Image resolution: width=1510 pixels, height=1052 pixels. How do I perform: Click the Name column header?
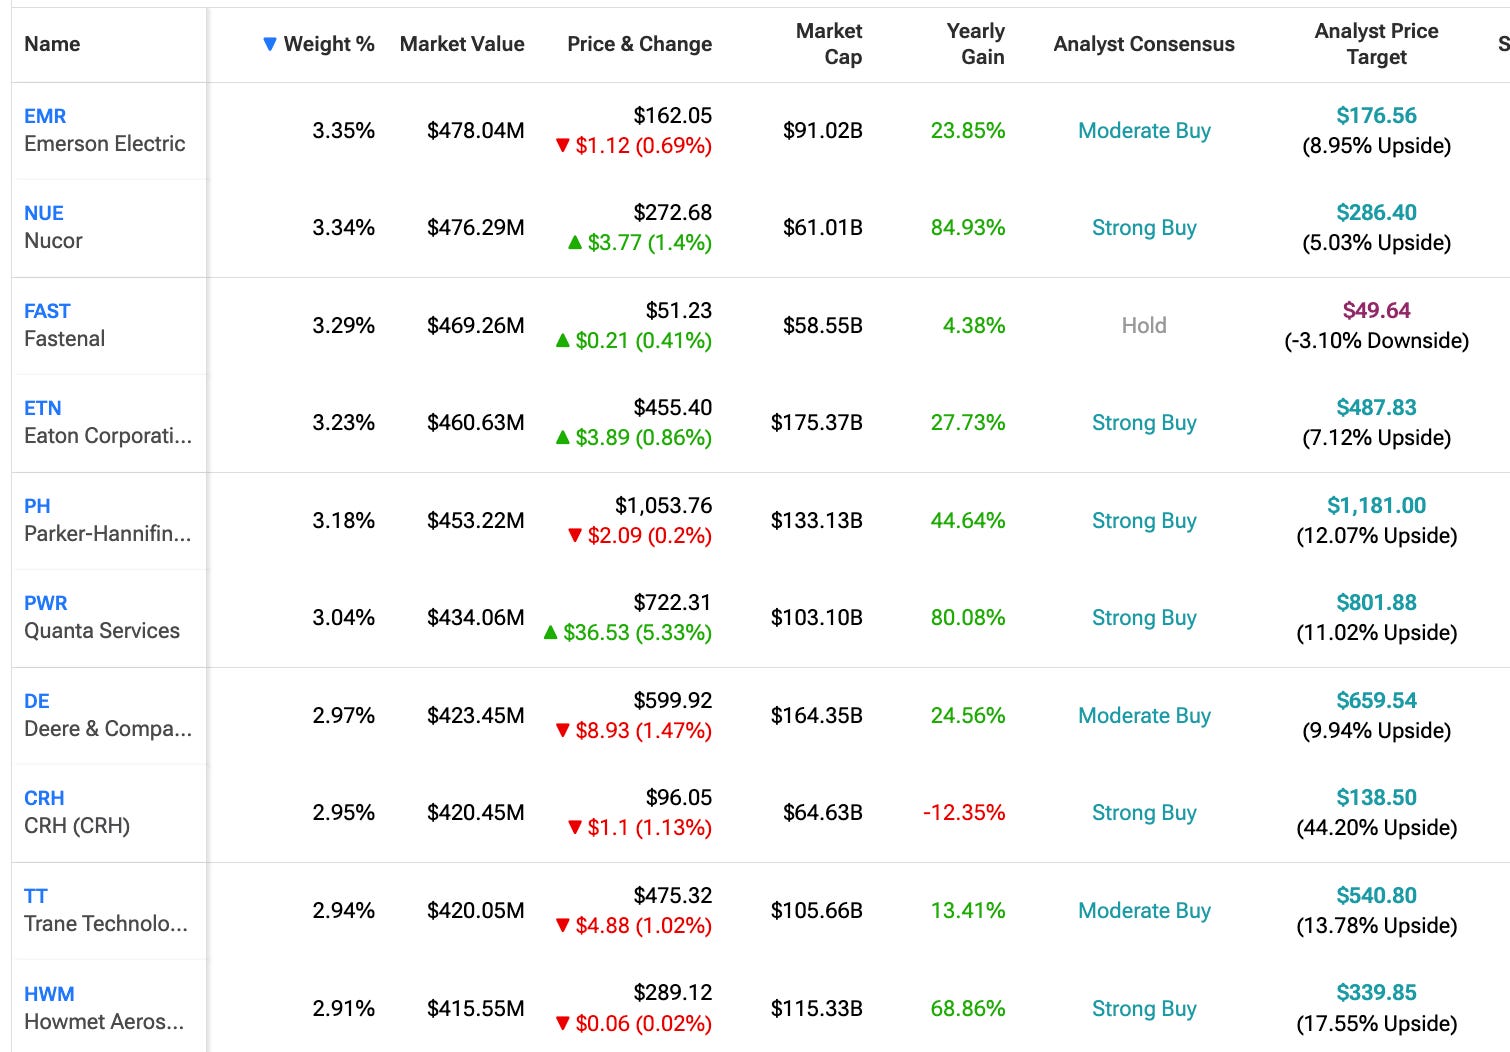[52, 44]
